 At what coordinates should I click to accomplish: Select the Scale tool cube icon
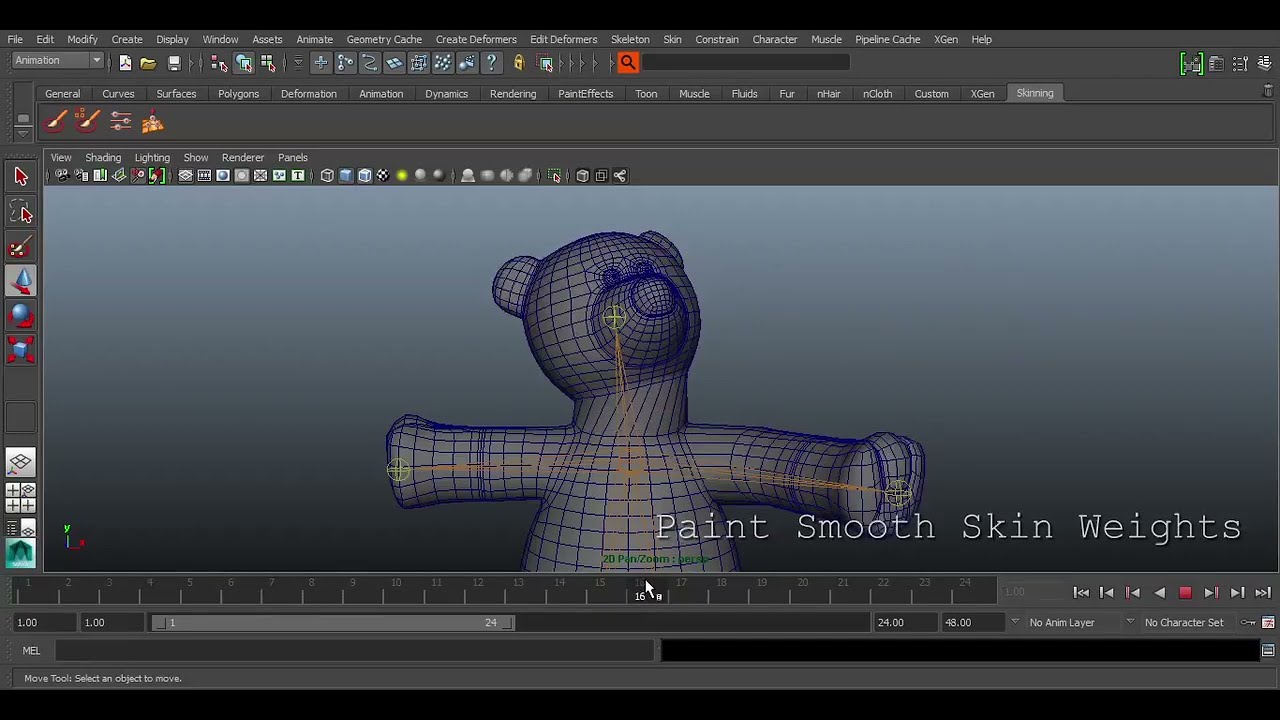click(x=21, y=350)
